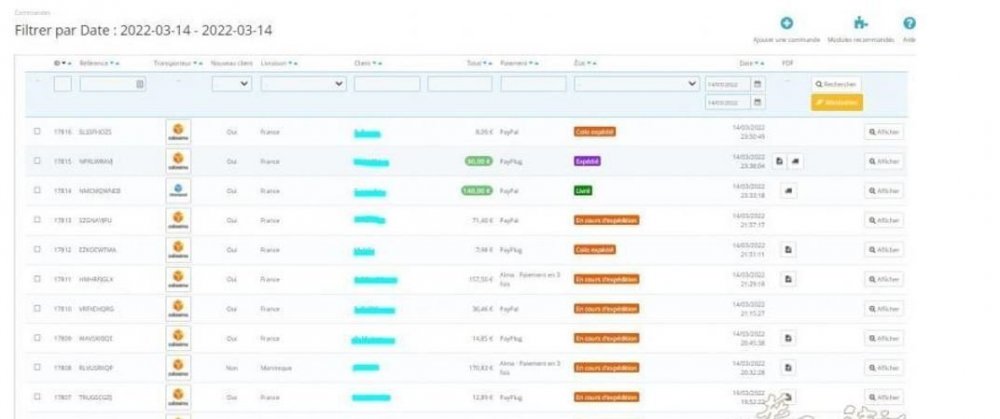
Task: Tick the checkbox for order 17813
Action: point(37,220)
